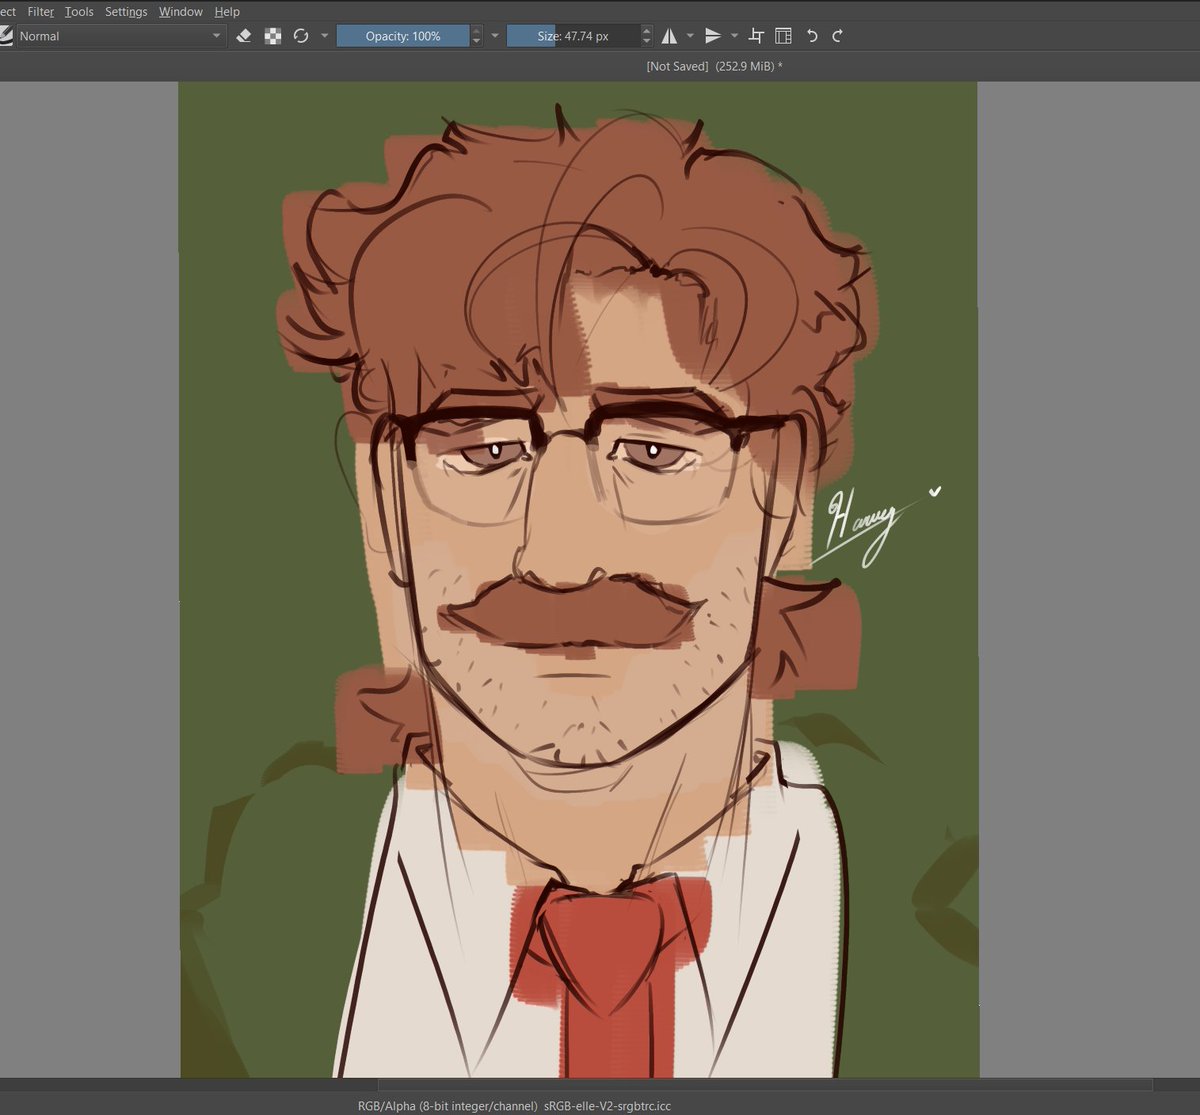Toggle vertical mirror tool

click(x=713, y=36)
